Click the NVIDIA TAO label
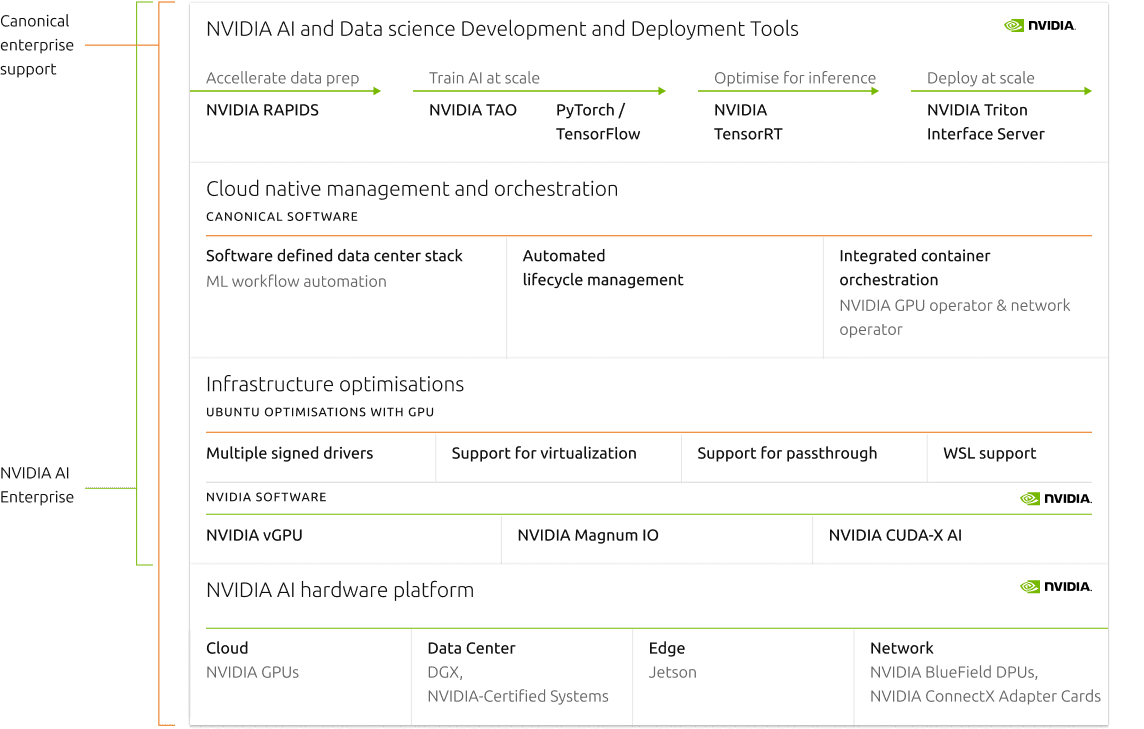 473,110
